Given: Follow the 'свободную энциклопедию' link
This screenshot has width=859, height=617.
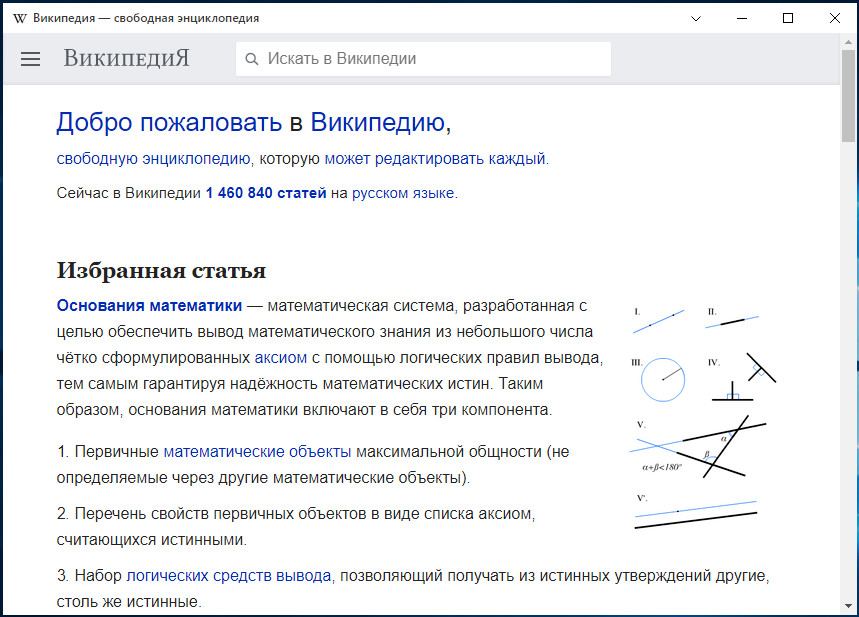Looking at the screenshot, I should click(153, 159).
